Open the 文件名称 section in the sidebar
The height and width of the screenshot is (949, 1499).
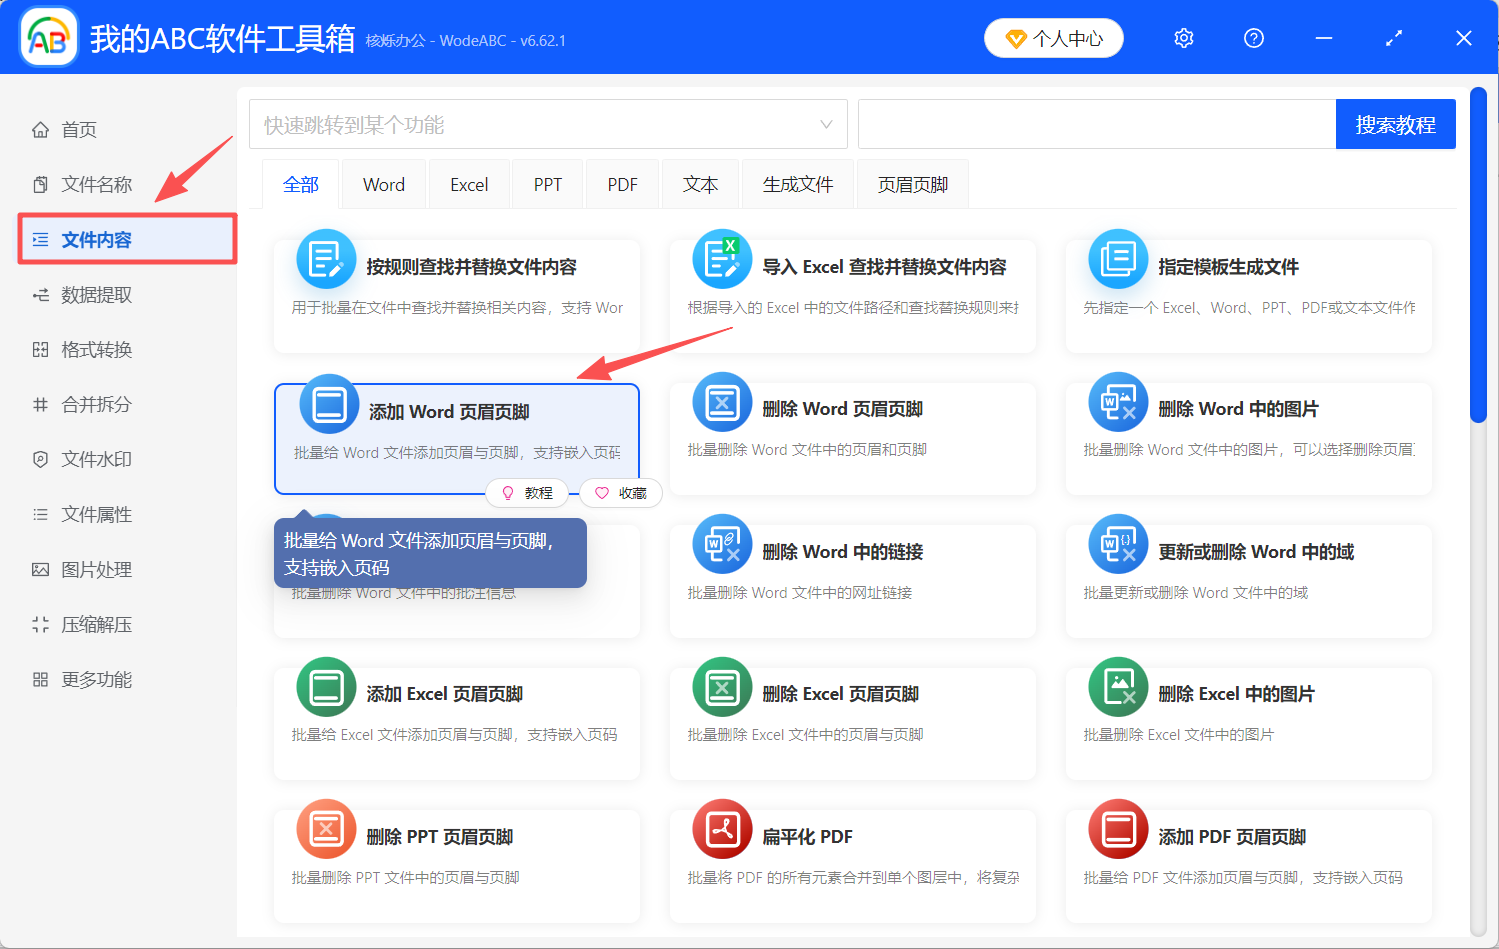(x=95, y=184)
